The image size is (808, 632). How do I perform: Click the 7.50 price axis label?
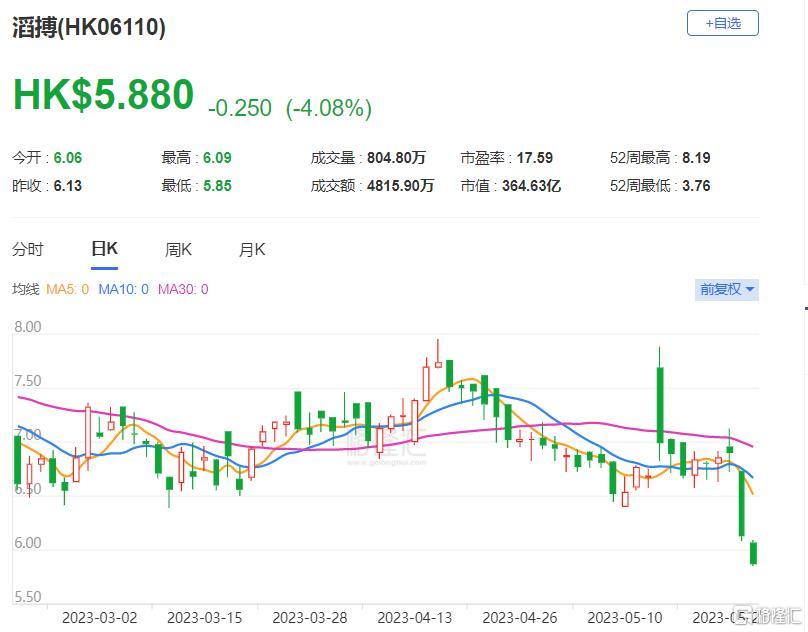28,381
